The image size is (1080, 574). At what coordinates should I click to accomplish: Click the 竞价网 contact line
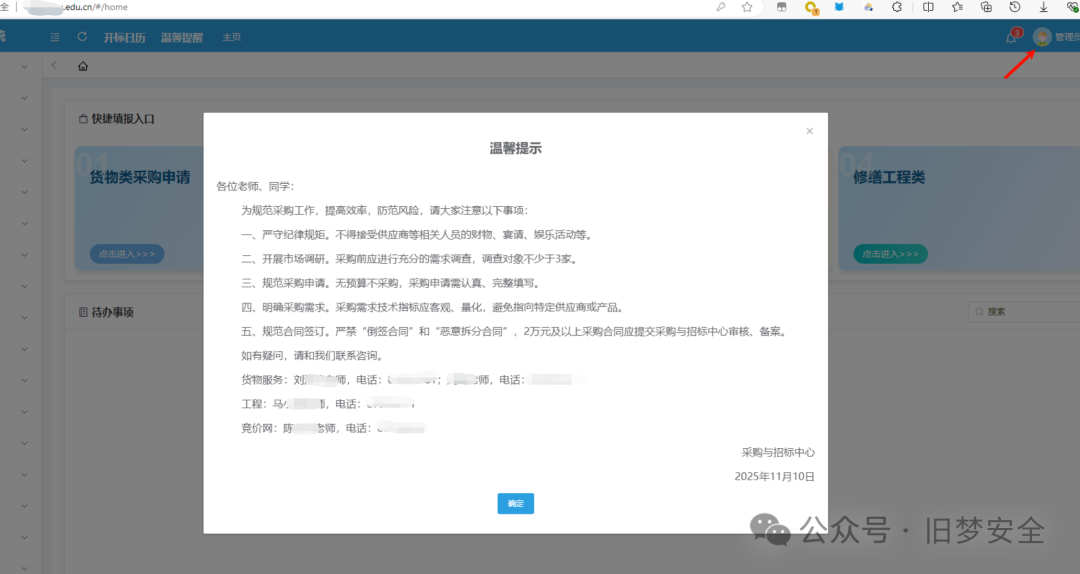[x=333, y=428]
